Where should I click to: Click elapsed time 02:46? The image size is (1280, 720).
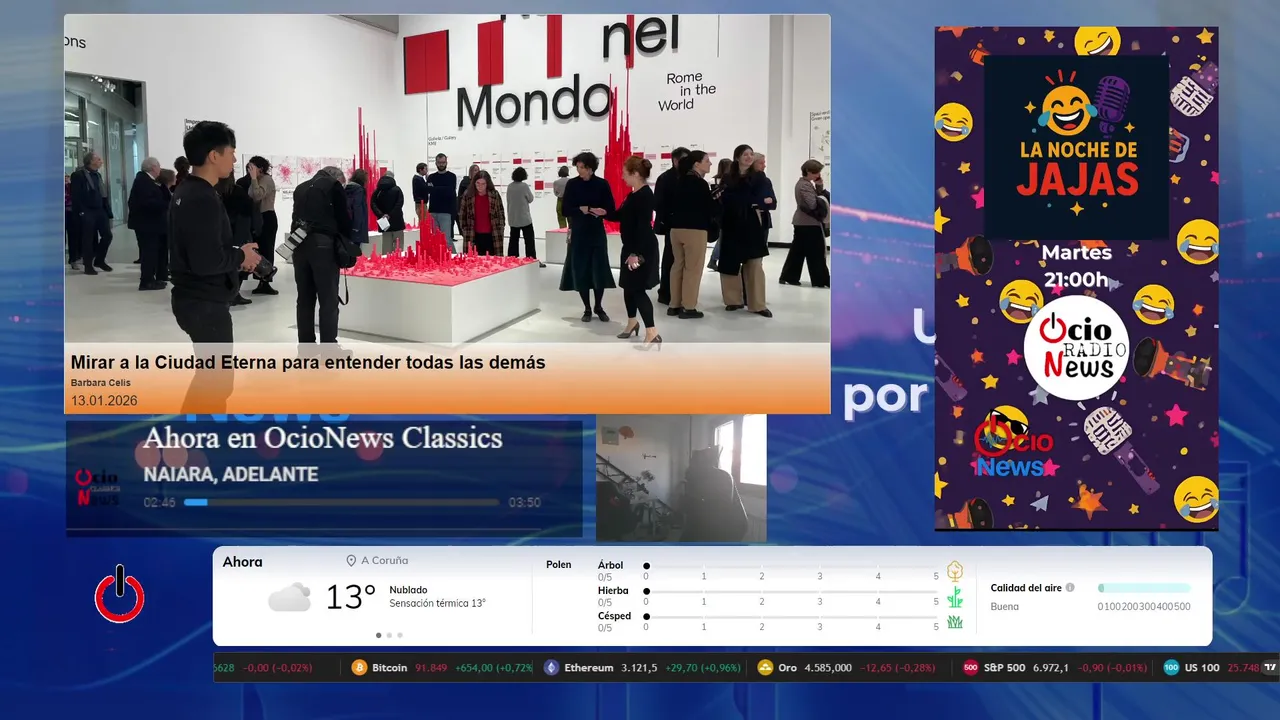[x=160, y=502]
